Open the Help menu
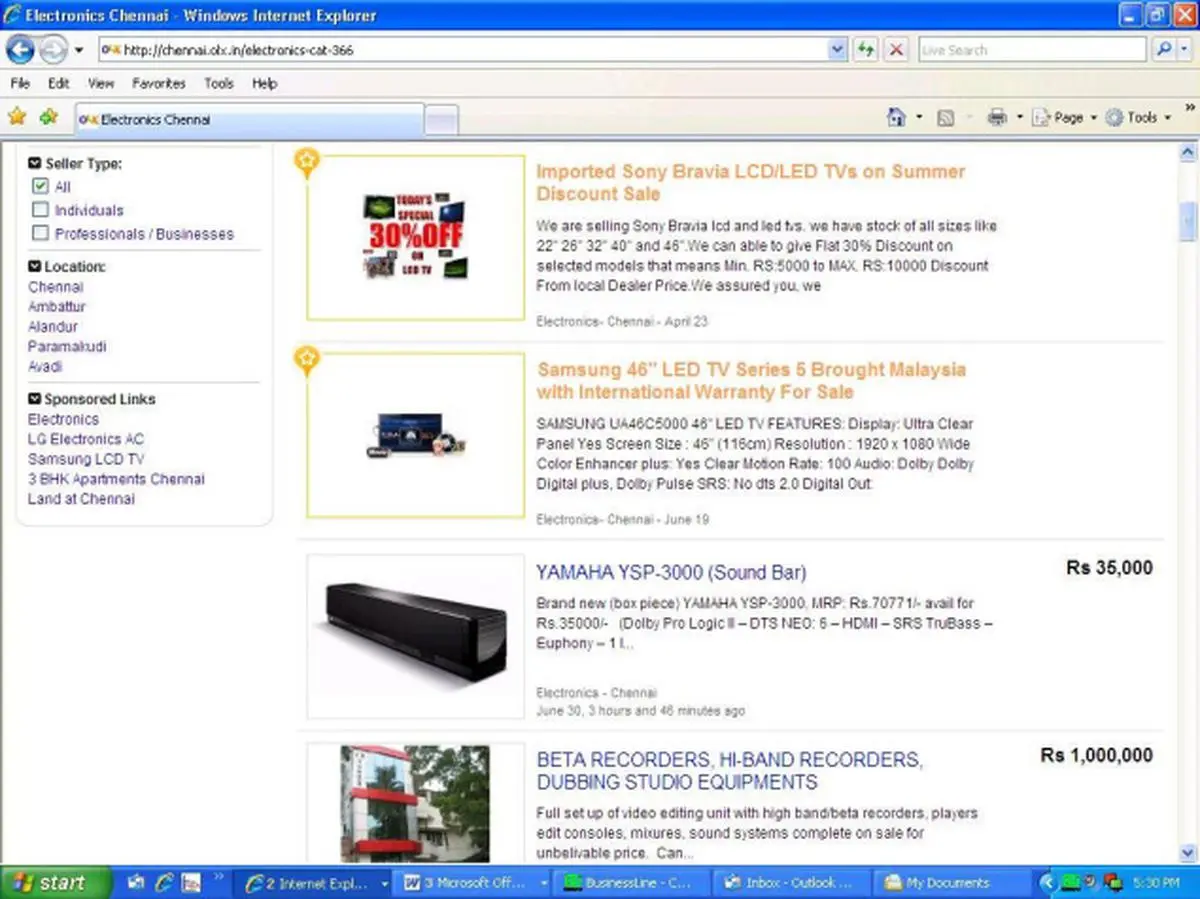This screenshot has width=1200, height=899. (x=264, y=84)
